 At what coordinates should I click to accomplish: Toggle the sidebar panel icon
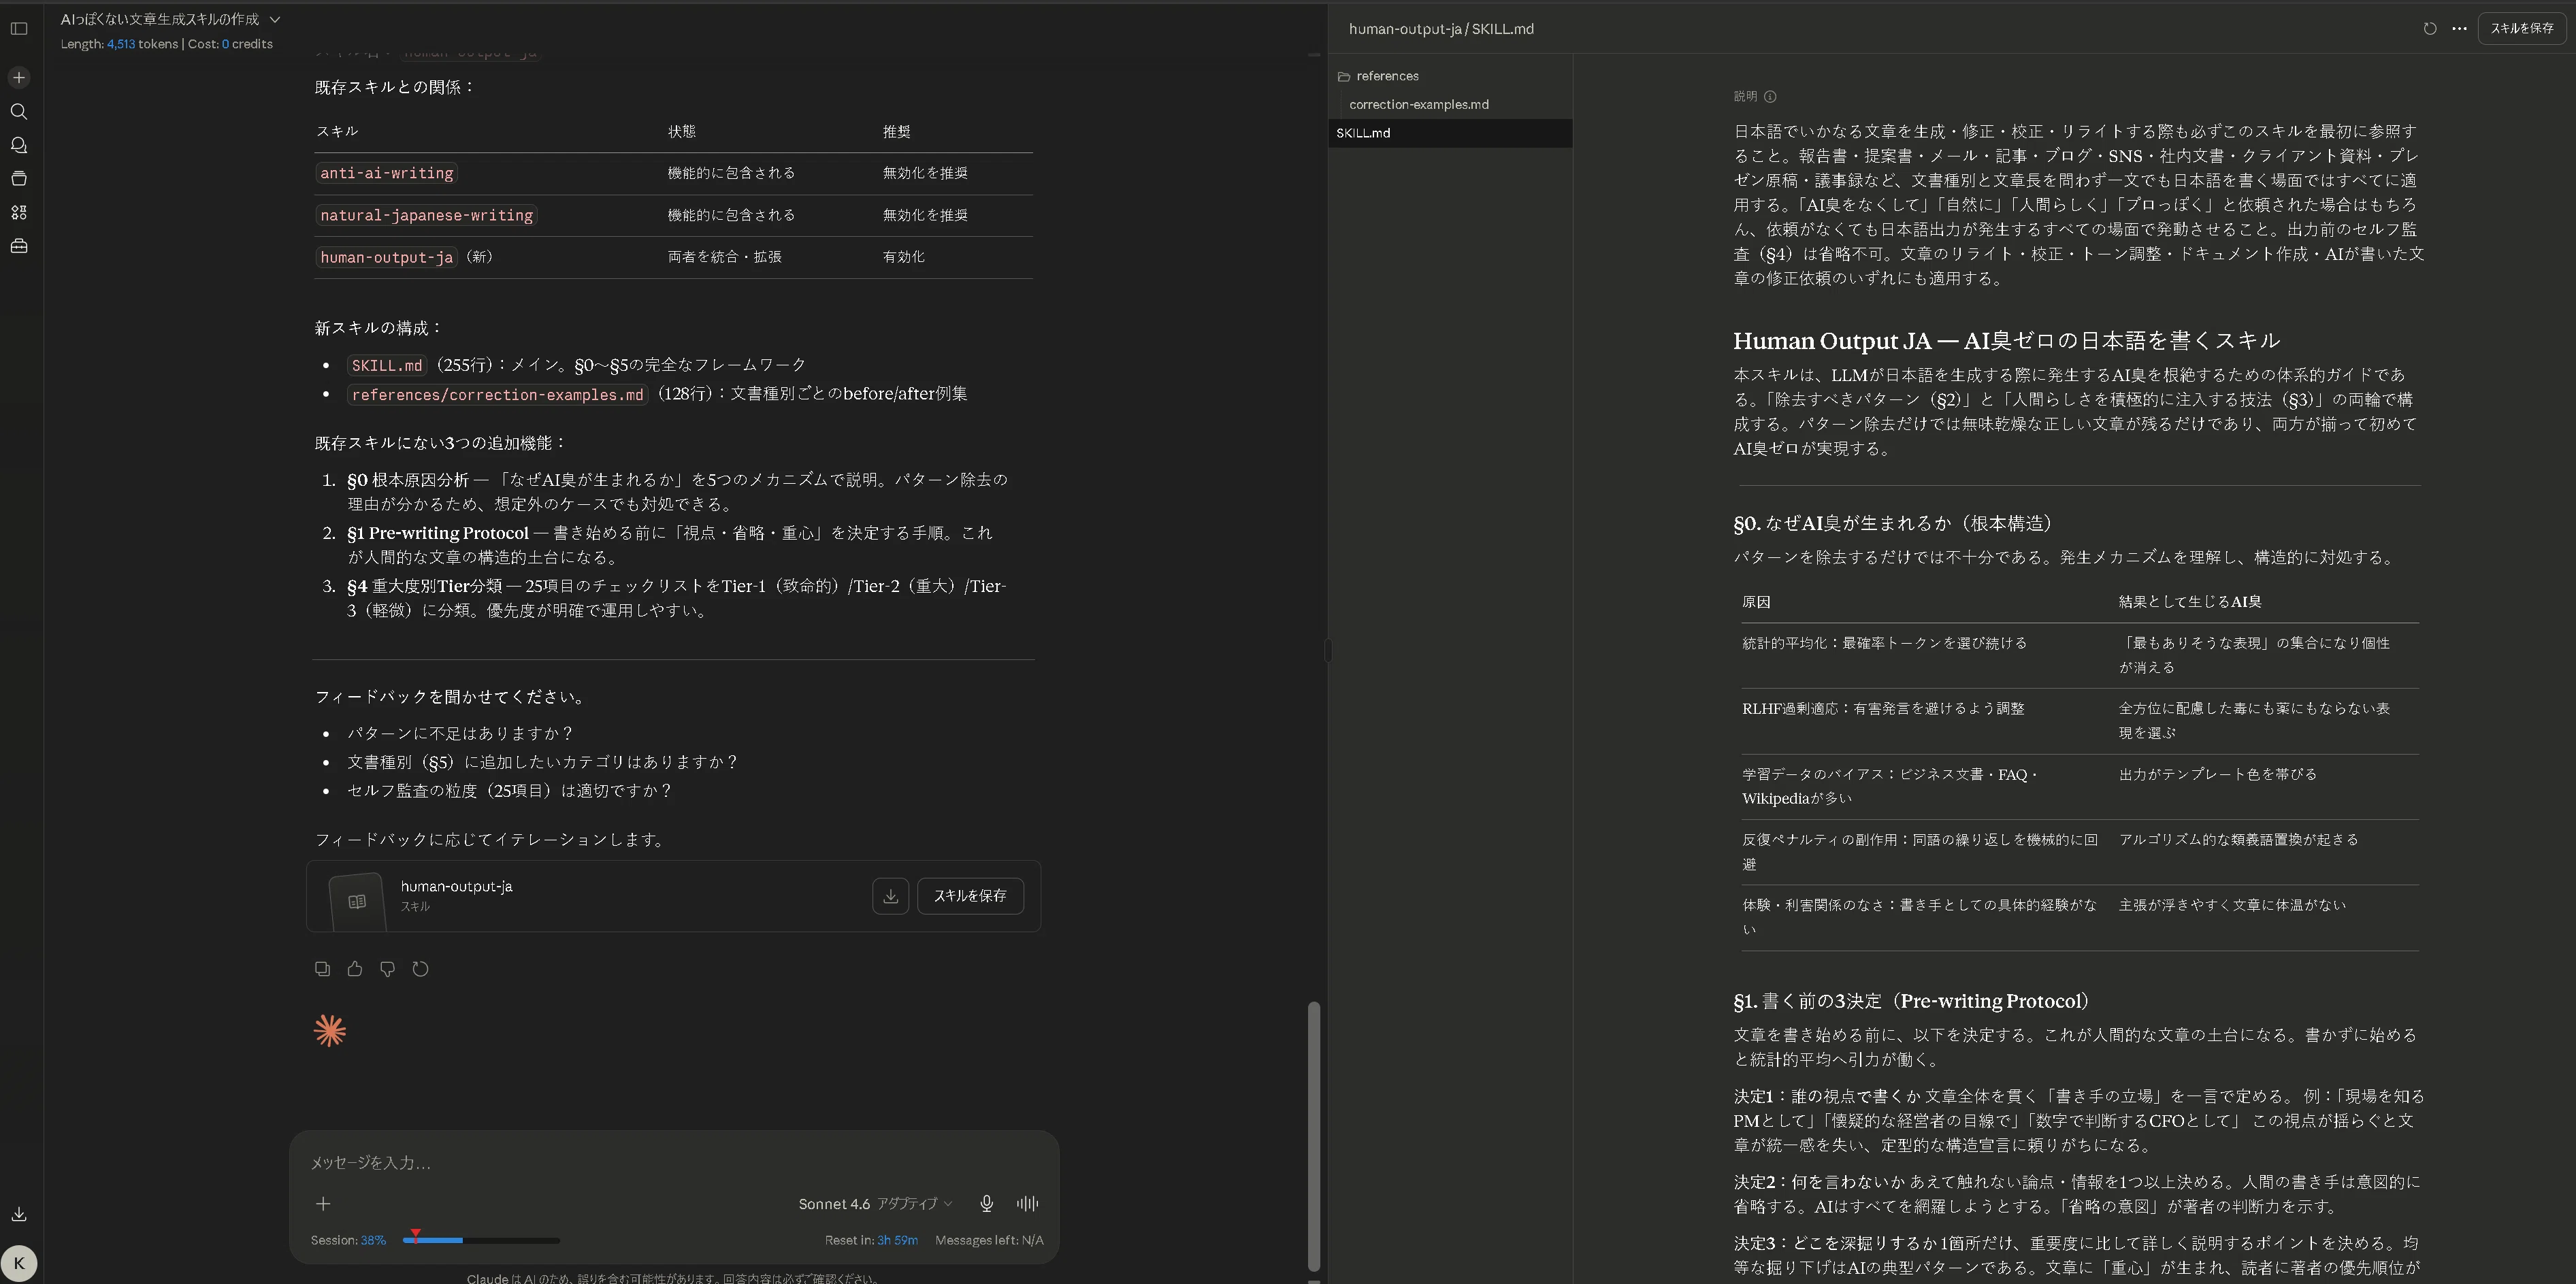19,28
